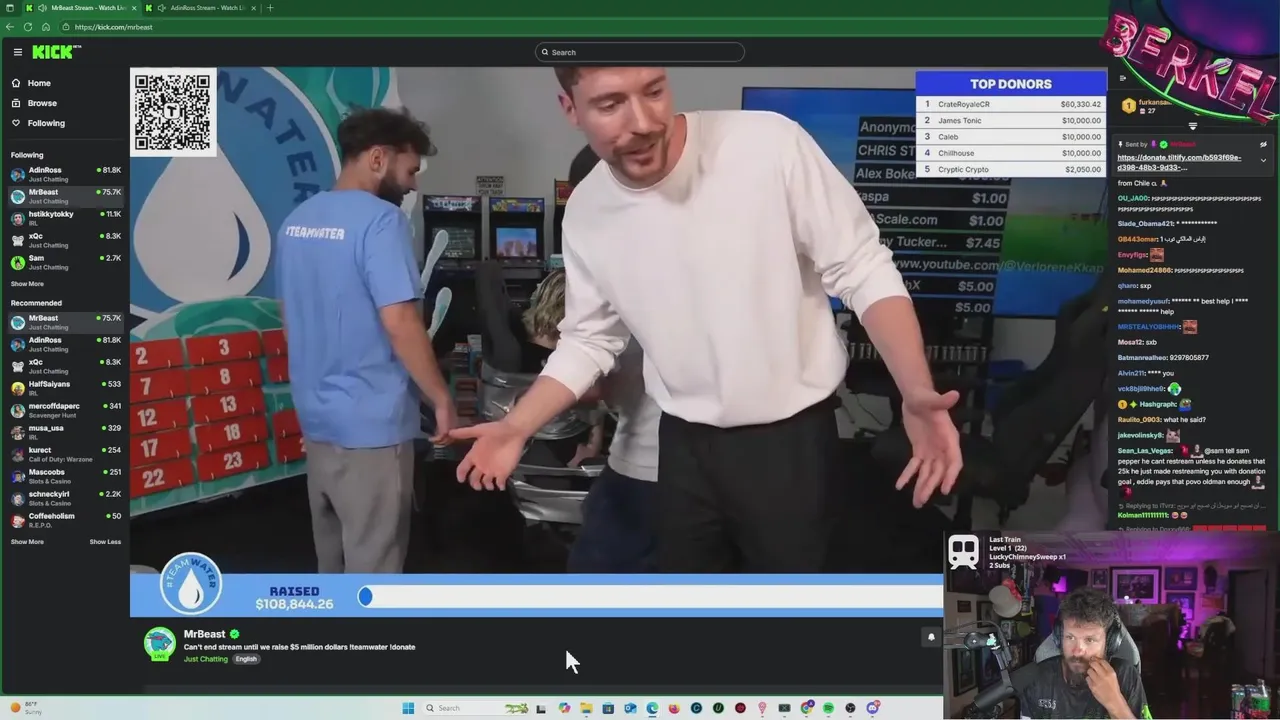Open Firefox from the taskbar

tap(674, 708)
